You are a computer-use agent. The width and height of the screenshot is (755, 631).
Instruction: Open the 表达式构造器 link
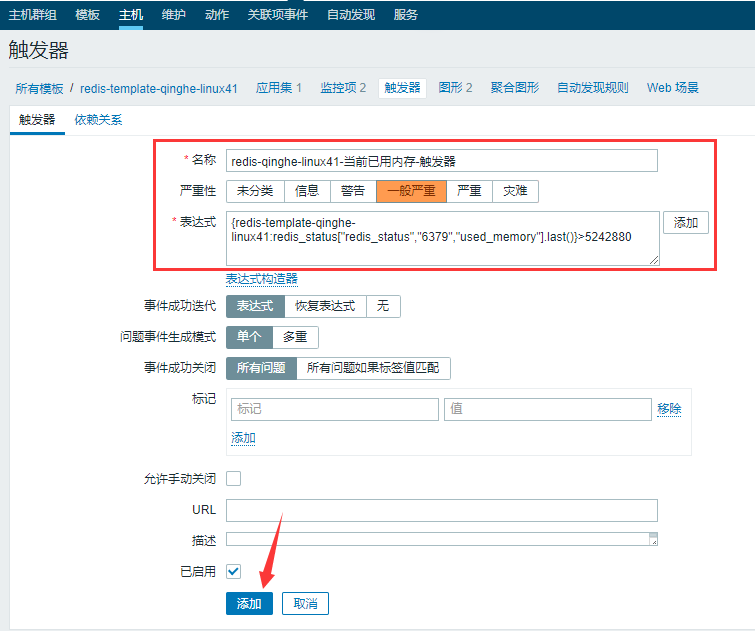tap(261, 279)
